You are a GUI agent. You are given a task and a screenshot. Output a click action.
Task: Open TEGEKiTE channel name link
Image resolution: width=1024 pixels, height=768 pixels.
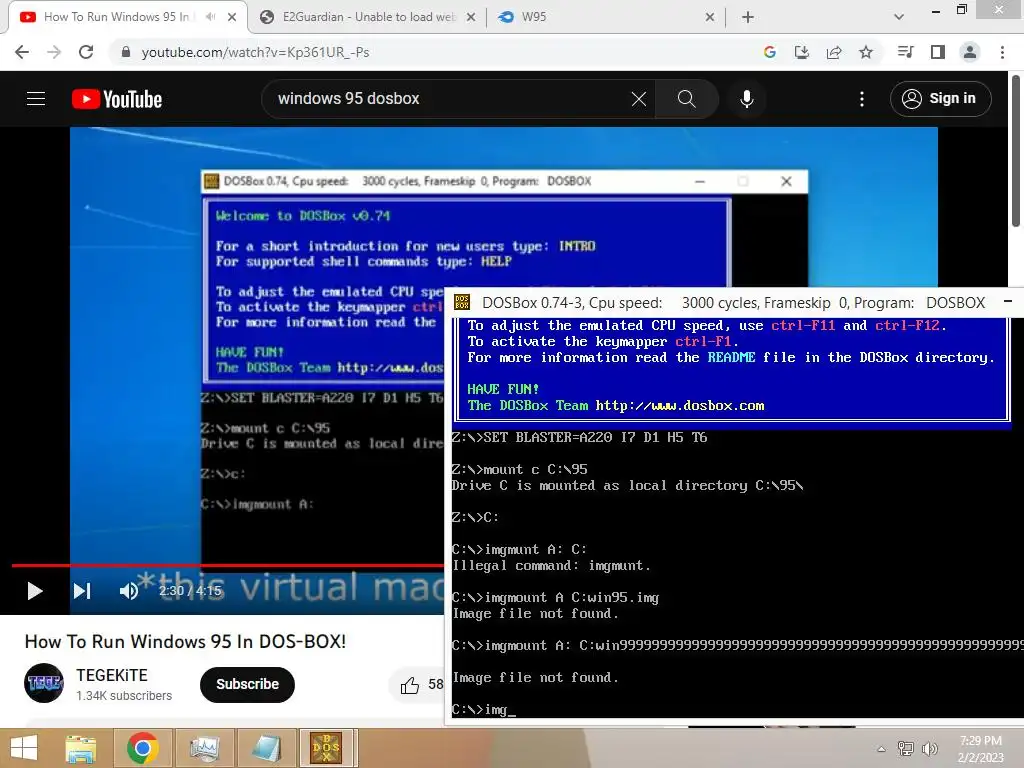(x=112, y=675)
